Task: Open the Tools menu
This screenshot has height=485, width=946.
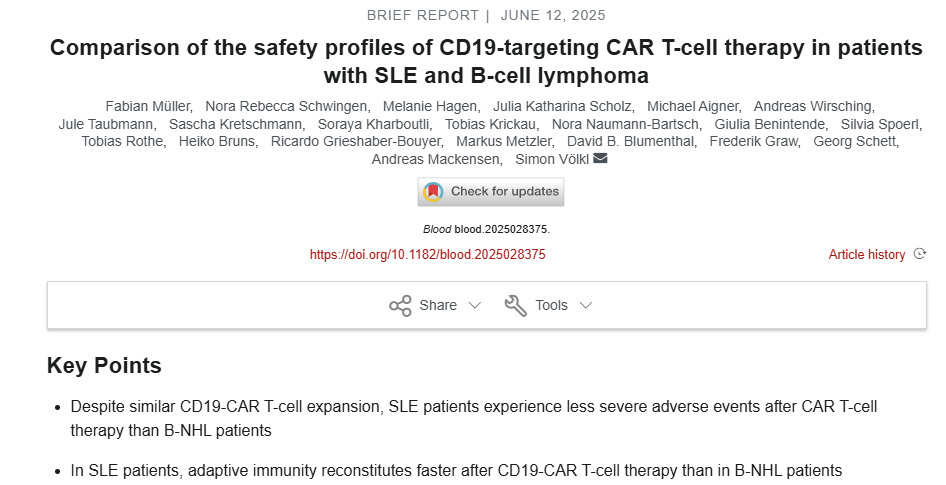Action: [x=551, y=305]
